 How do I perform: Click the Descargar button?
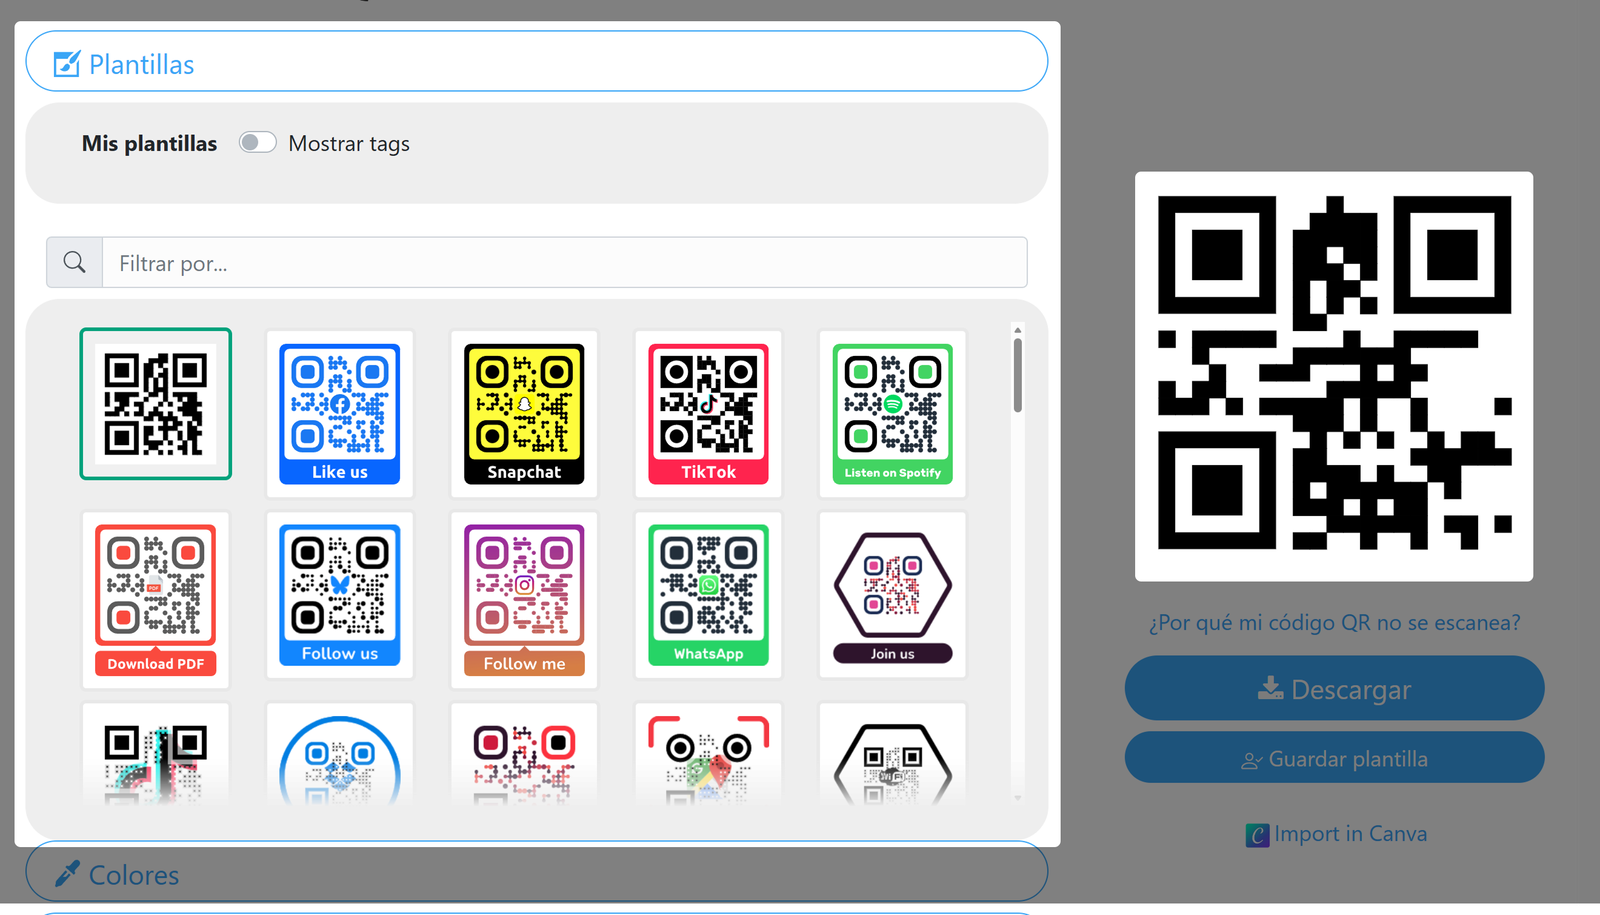click(x=1334, y=688)
